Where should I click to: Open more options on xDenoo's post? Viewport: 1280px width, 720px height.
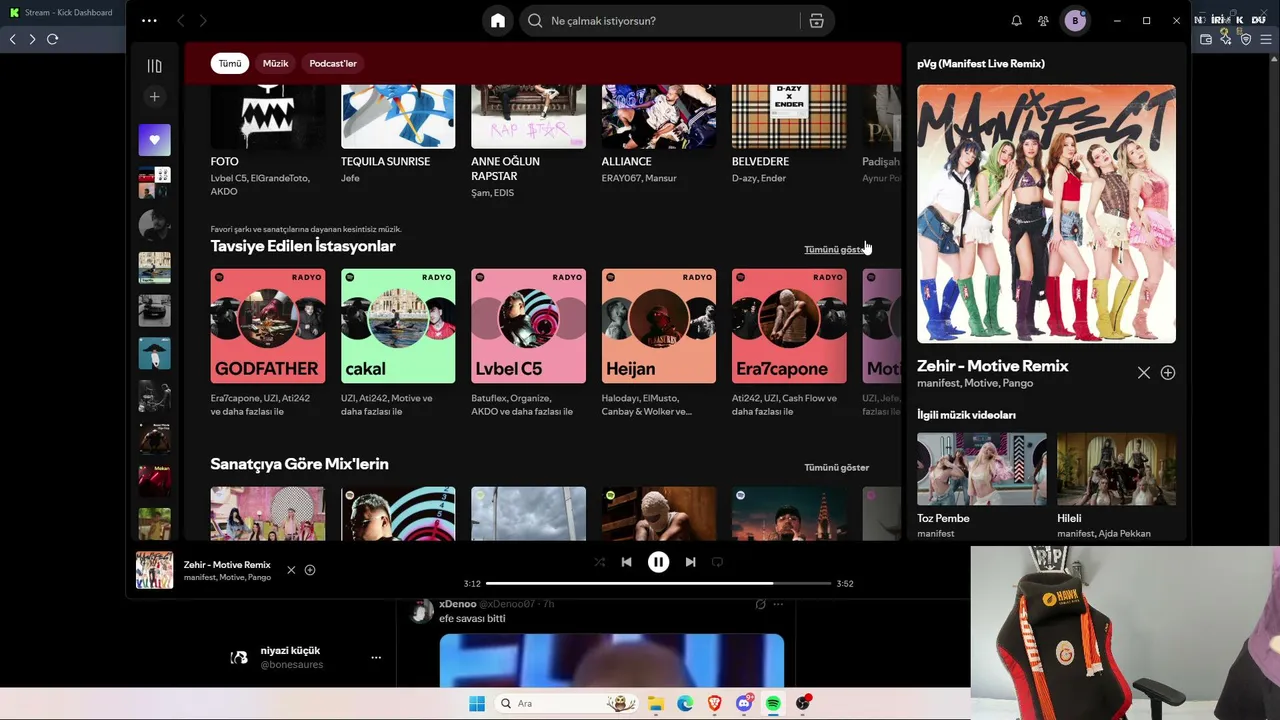coord(778,604)
